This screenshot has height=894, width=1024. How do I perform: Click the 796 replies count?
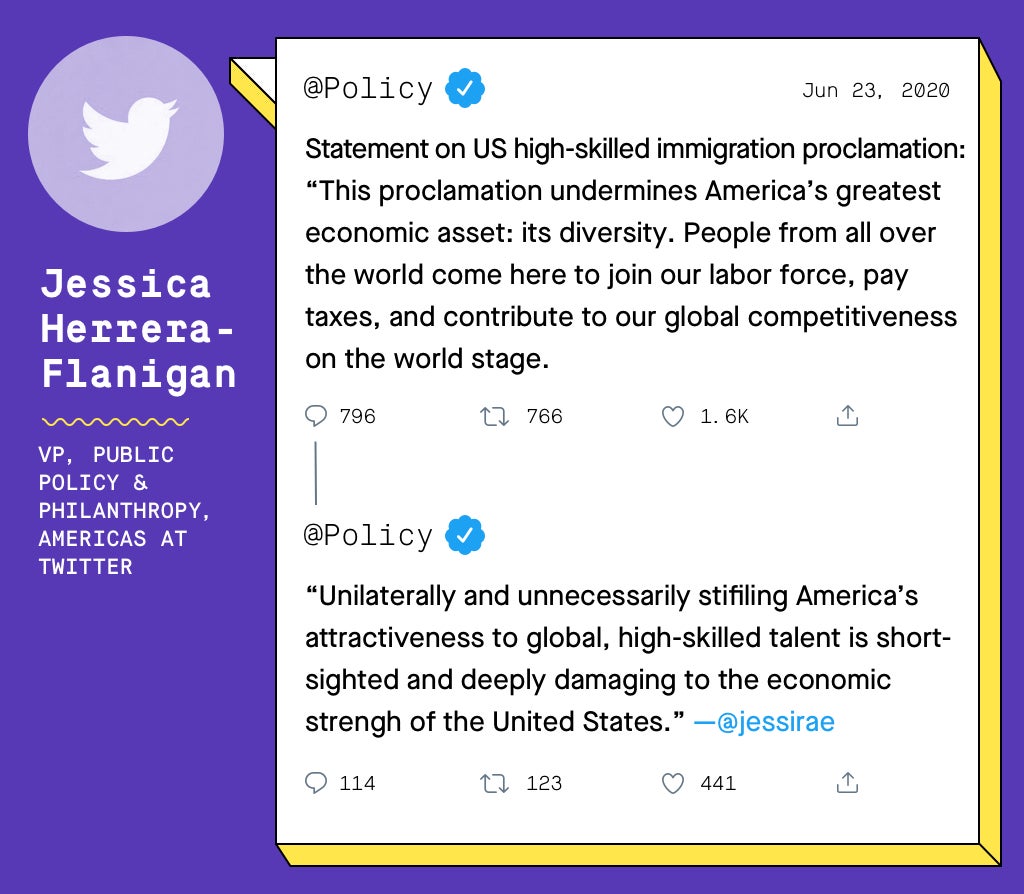coord(357,416)
